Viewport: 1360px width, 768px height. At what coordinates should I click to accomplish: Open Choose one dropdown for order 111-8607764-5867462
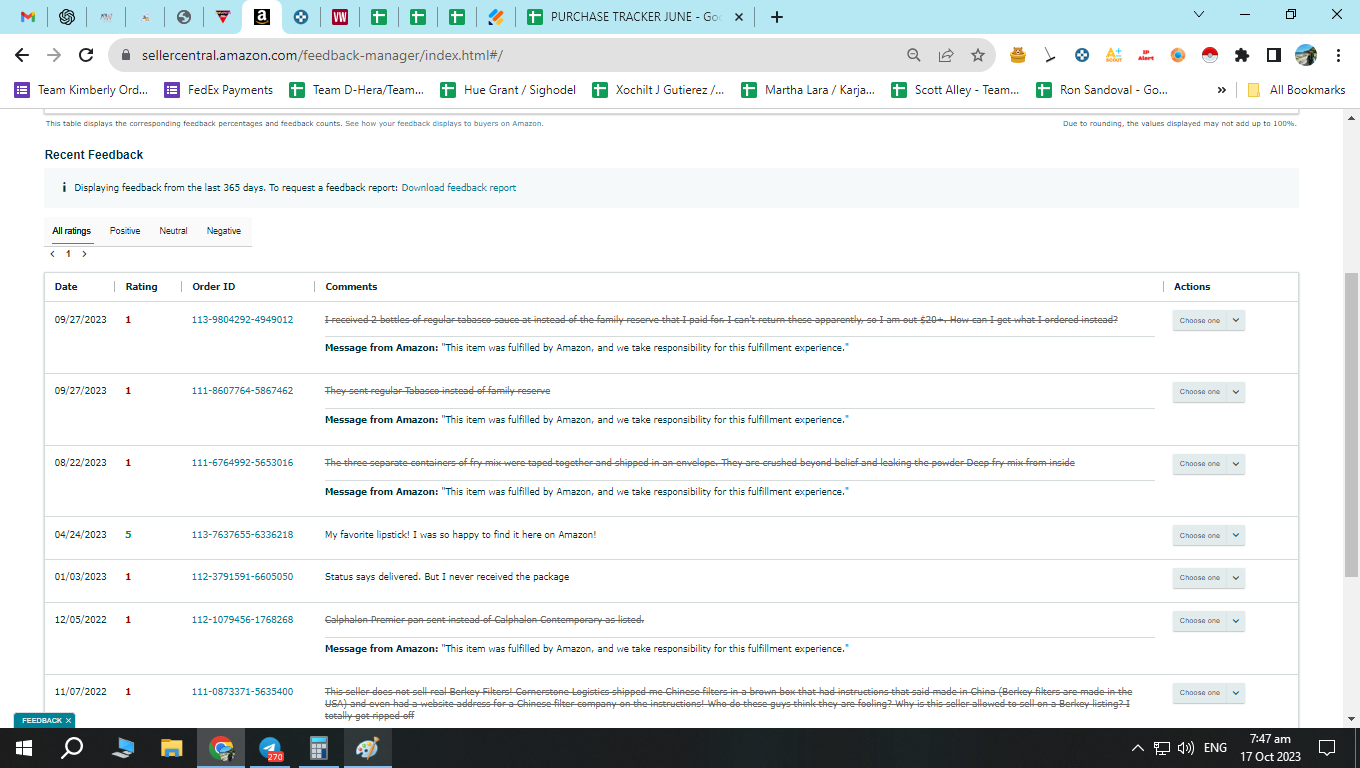click(1208, 392)
